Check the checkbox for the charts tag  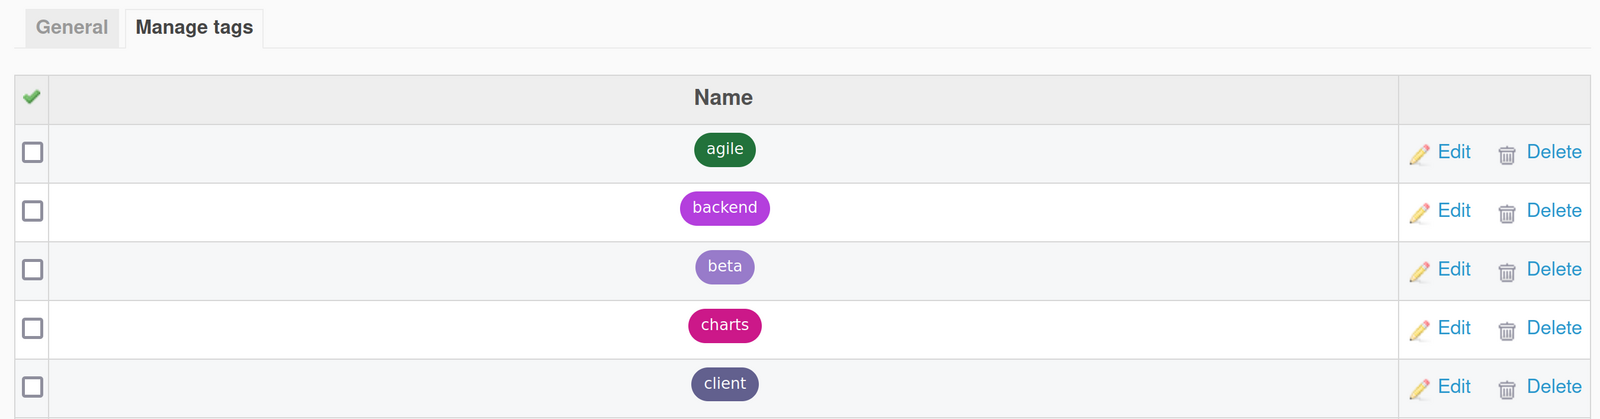pos(33,328)
